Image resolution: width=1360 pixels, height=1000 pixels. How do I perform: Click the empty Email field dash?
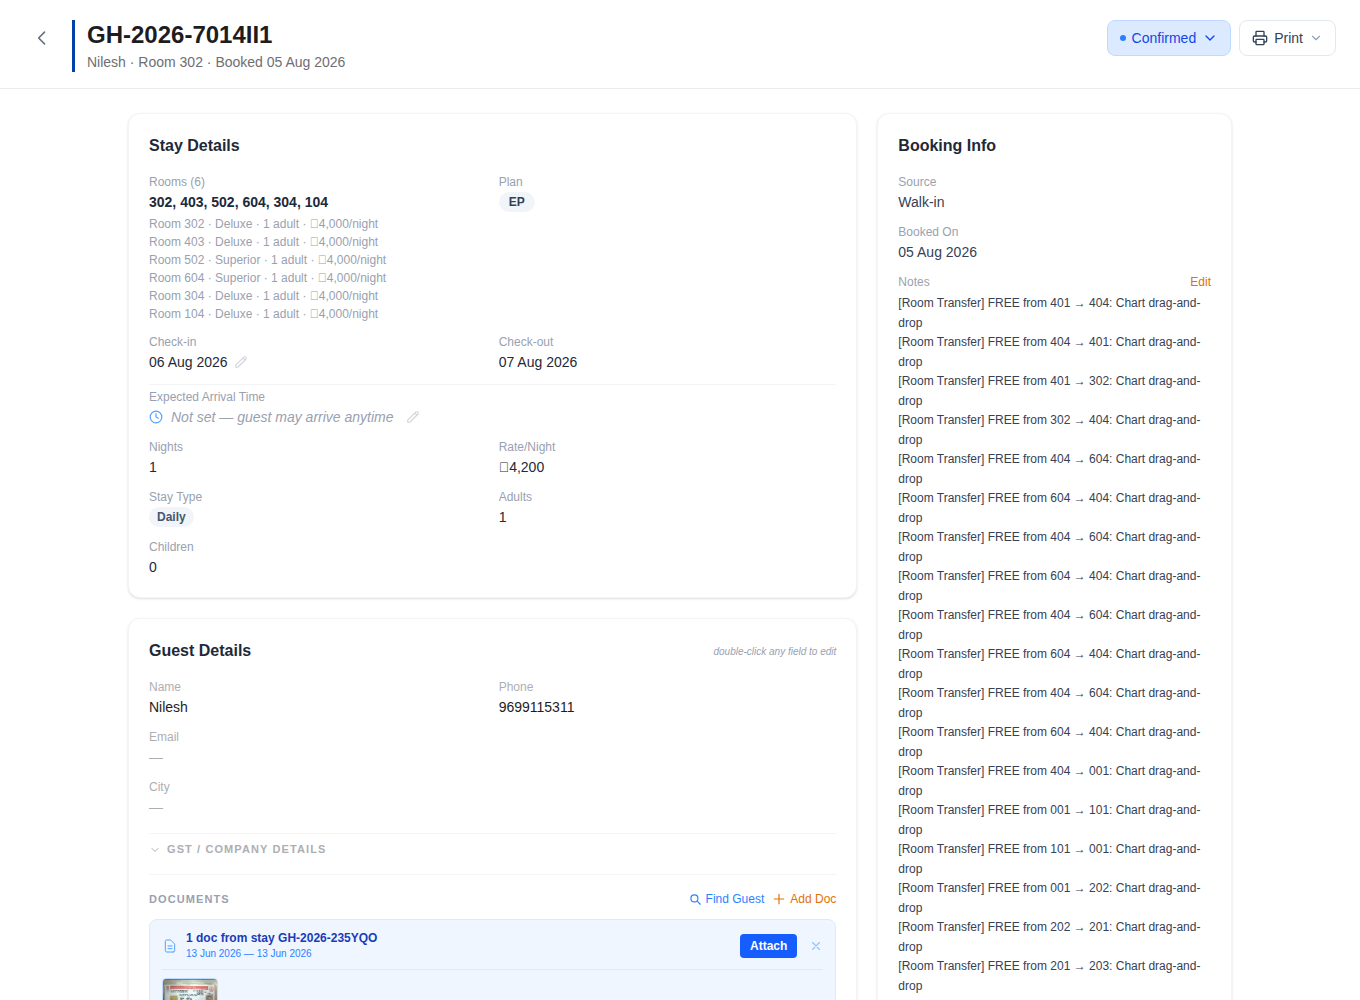(156, 757)
